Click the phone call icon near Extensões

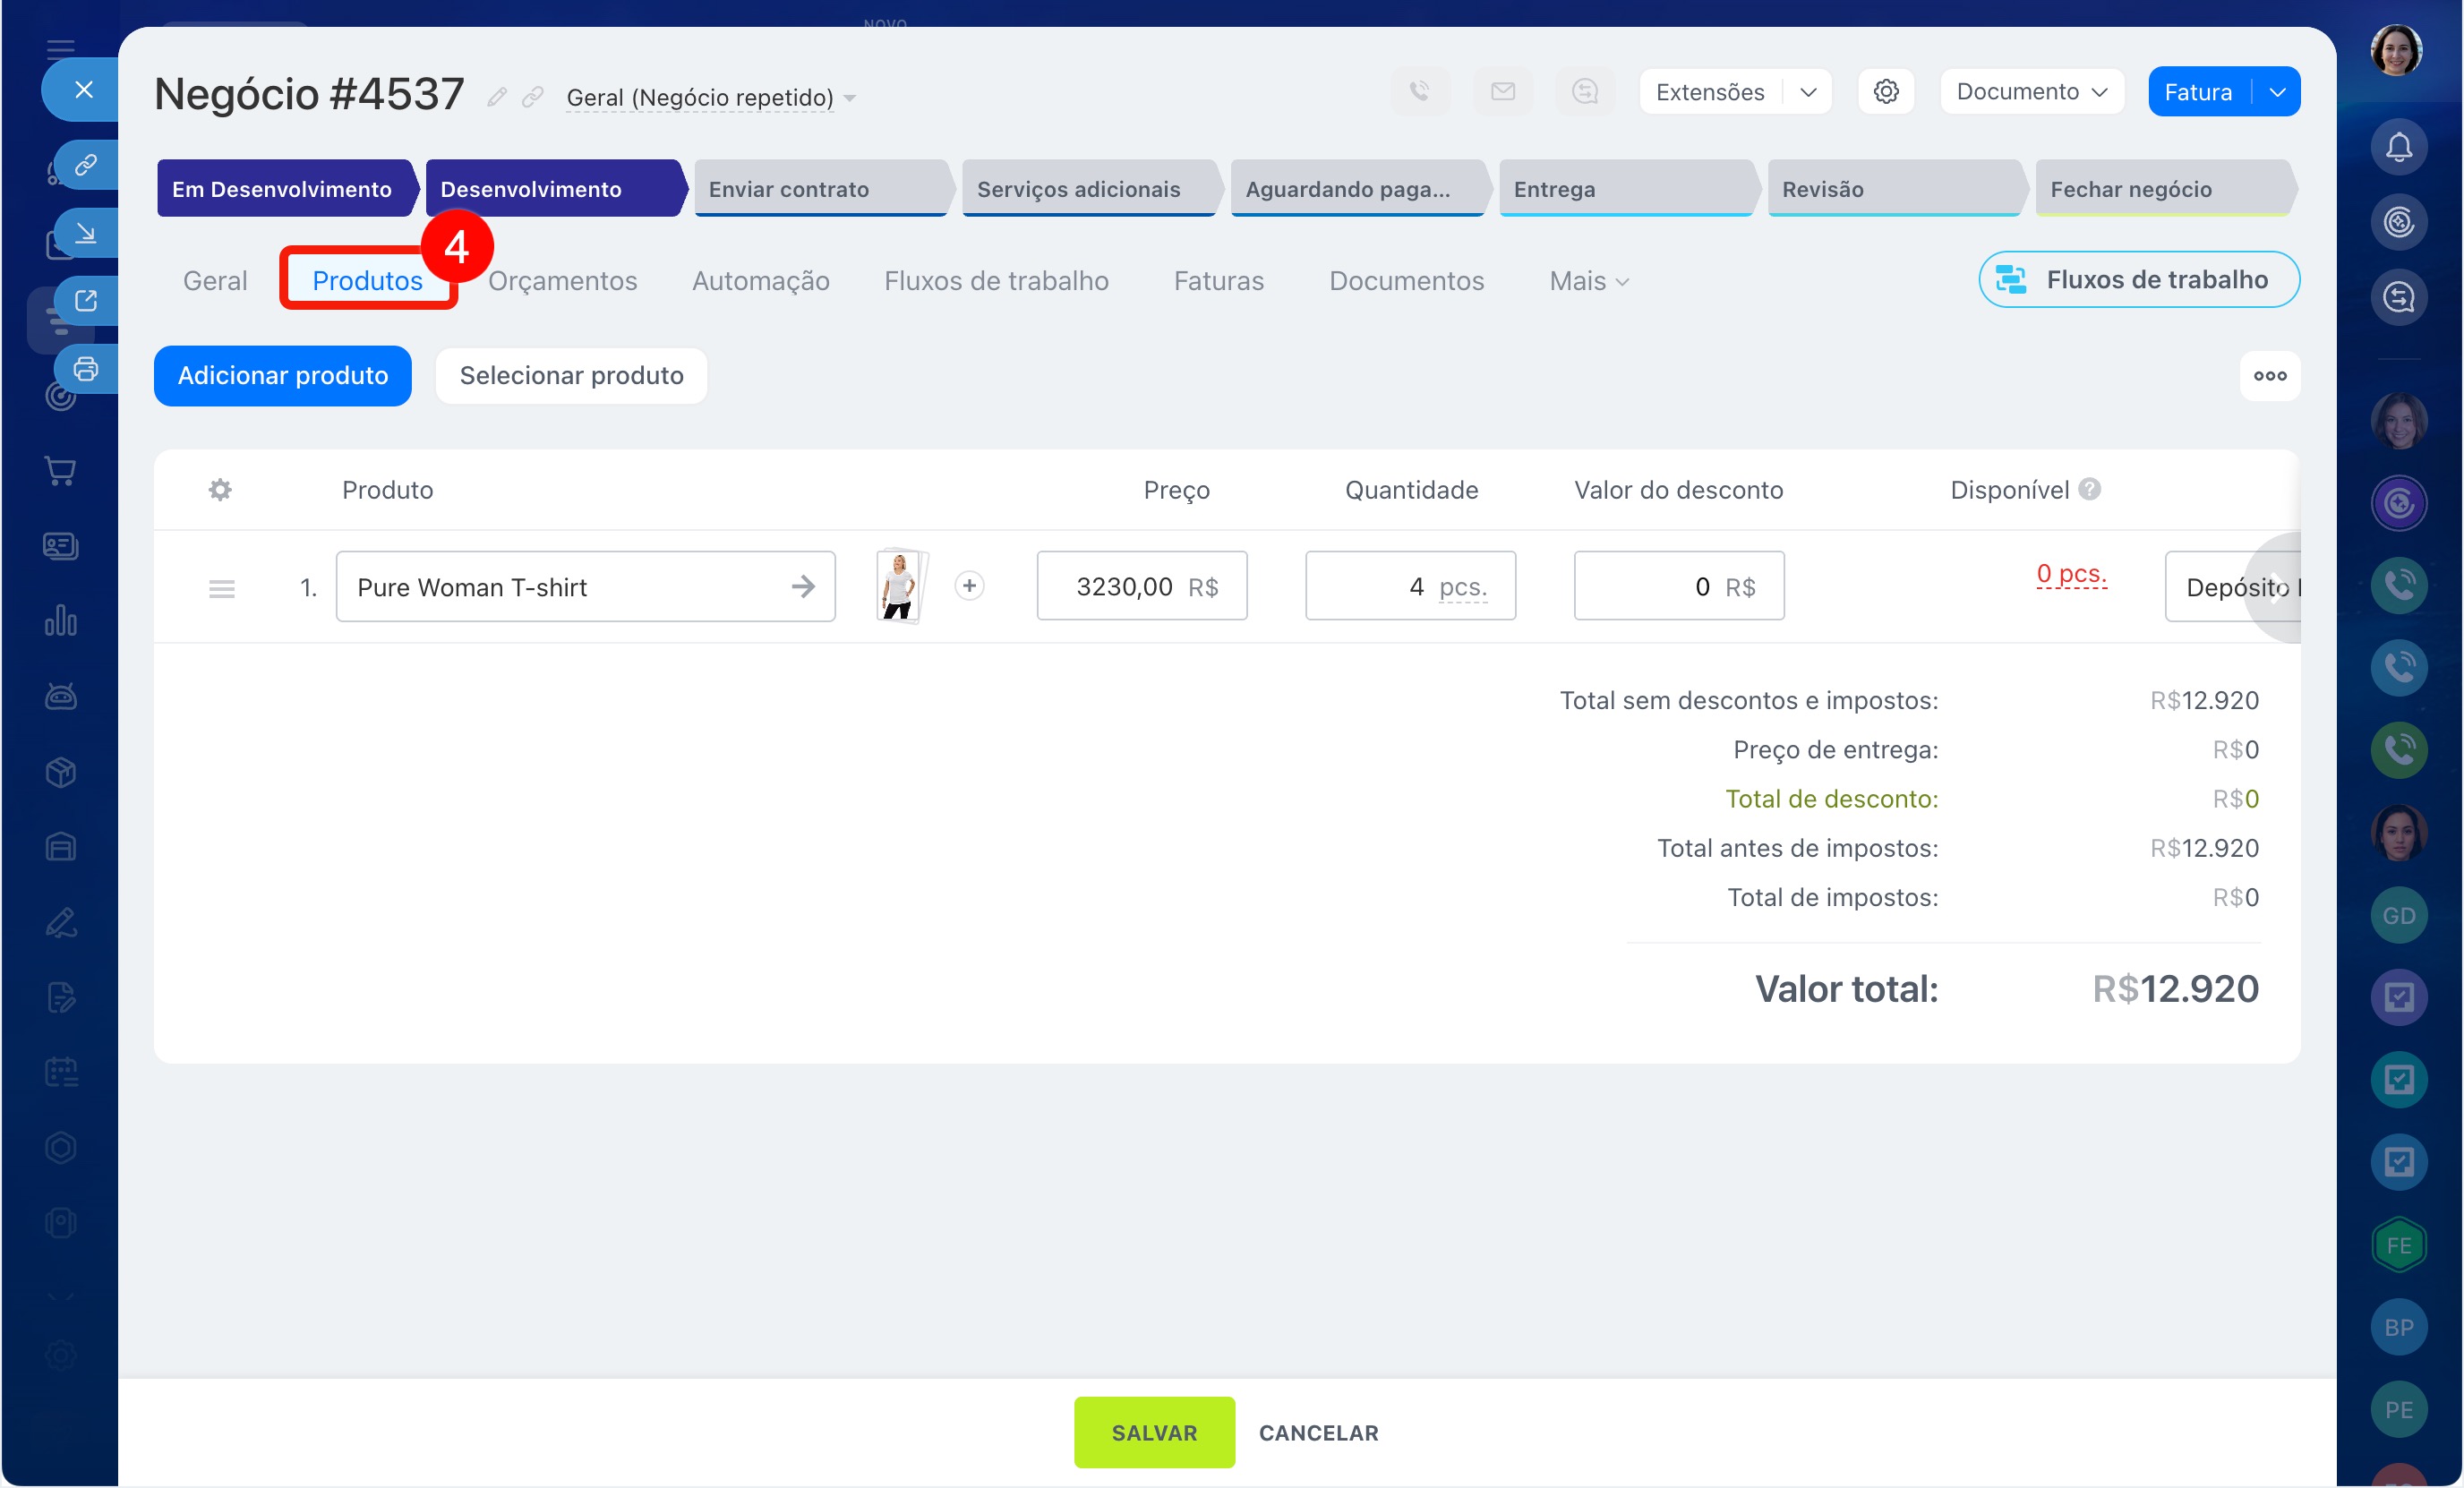point(1420,92)
